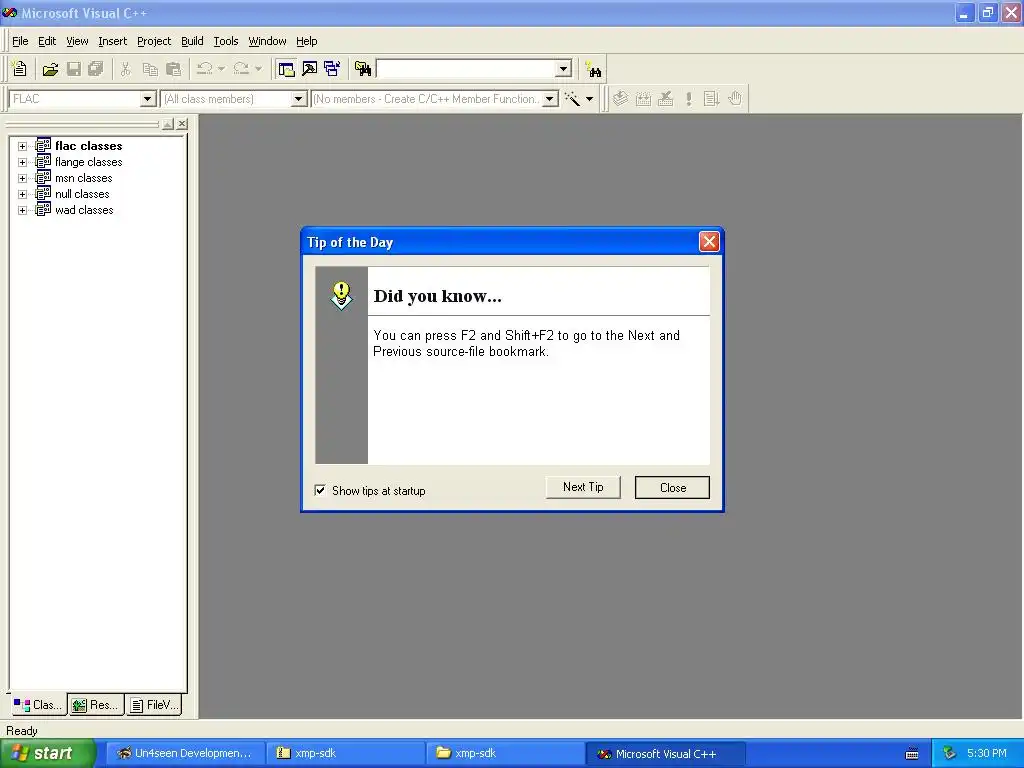
Task: Expand the wad classes node
Action: (22, 210)
